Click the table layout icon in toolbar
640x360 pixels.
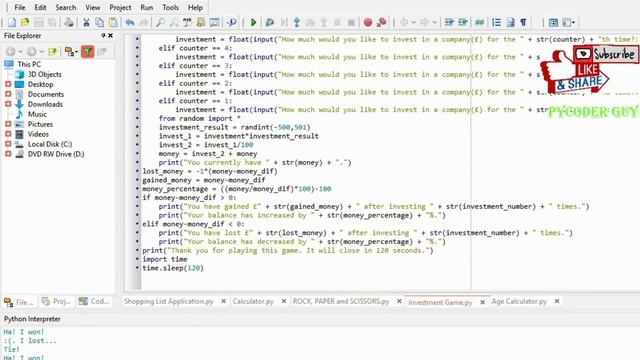pos(553,22)
